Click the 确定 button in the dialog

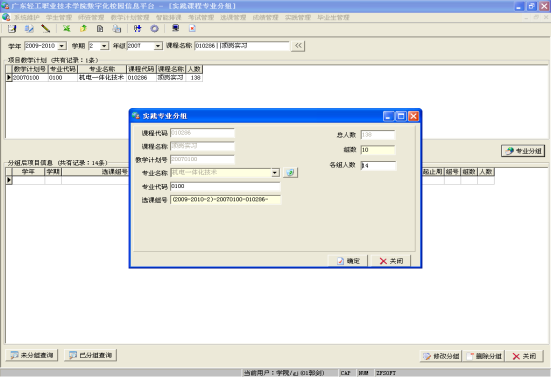pos(348,261)
